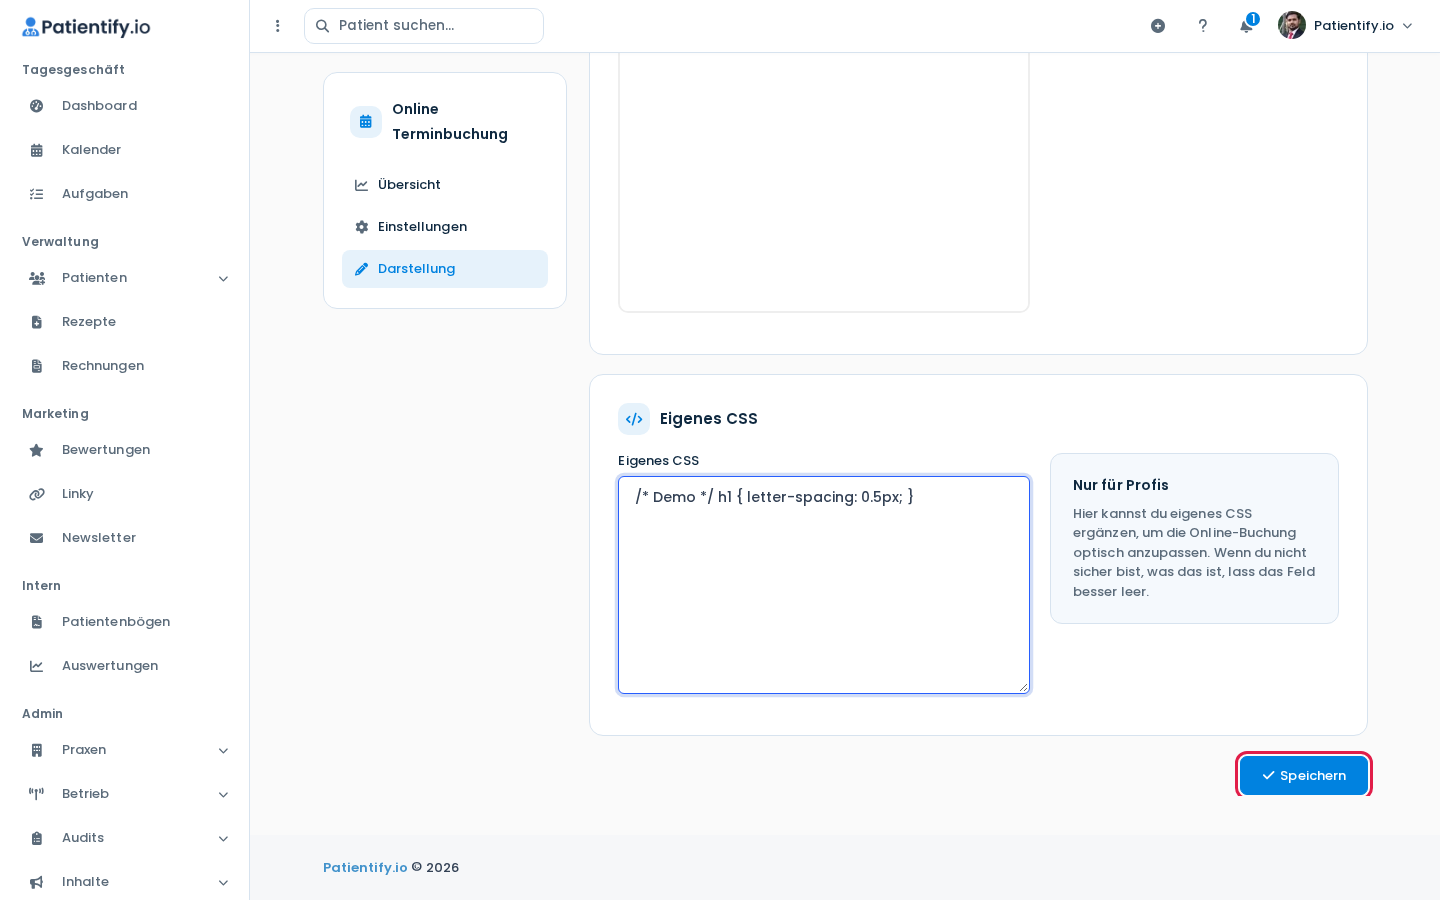Click the Online Terminbuchung calendar icon
Viewport: 1440px width, 900px height.
[x=366, y=122]
